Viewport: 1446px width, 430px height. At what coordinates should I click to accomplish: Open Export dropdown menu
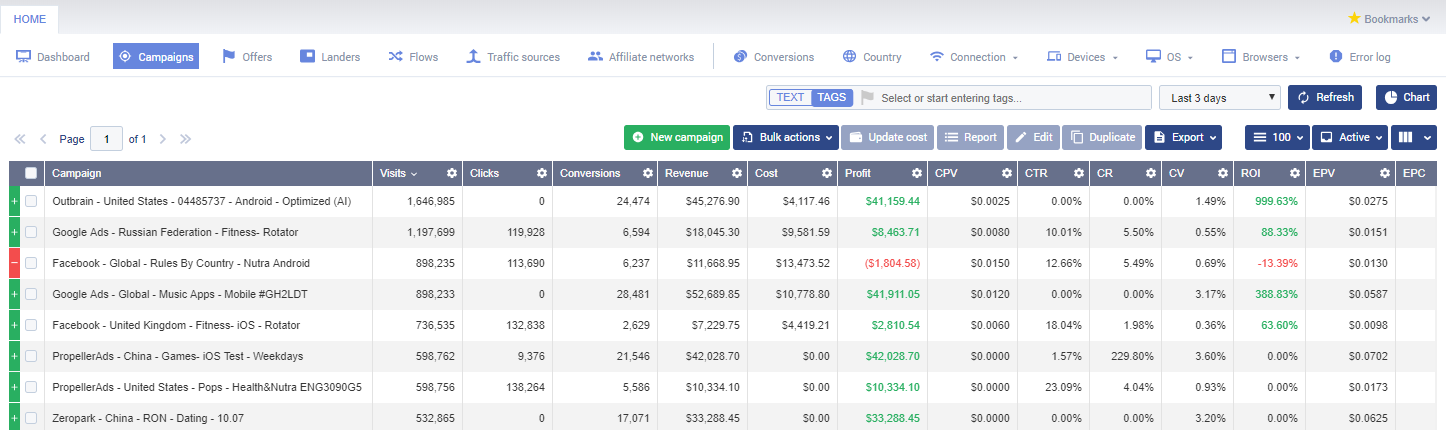tap(1183, 137)
